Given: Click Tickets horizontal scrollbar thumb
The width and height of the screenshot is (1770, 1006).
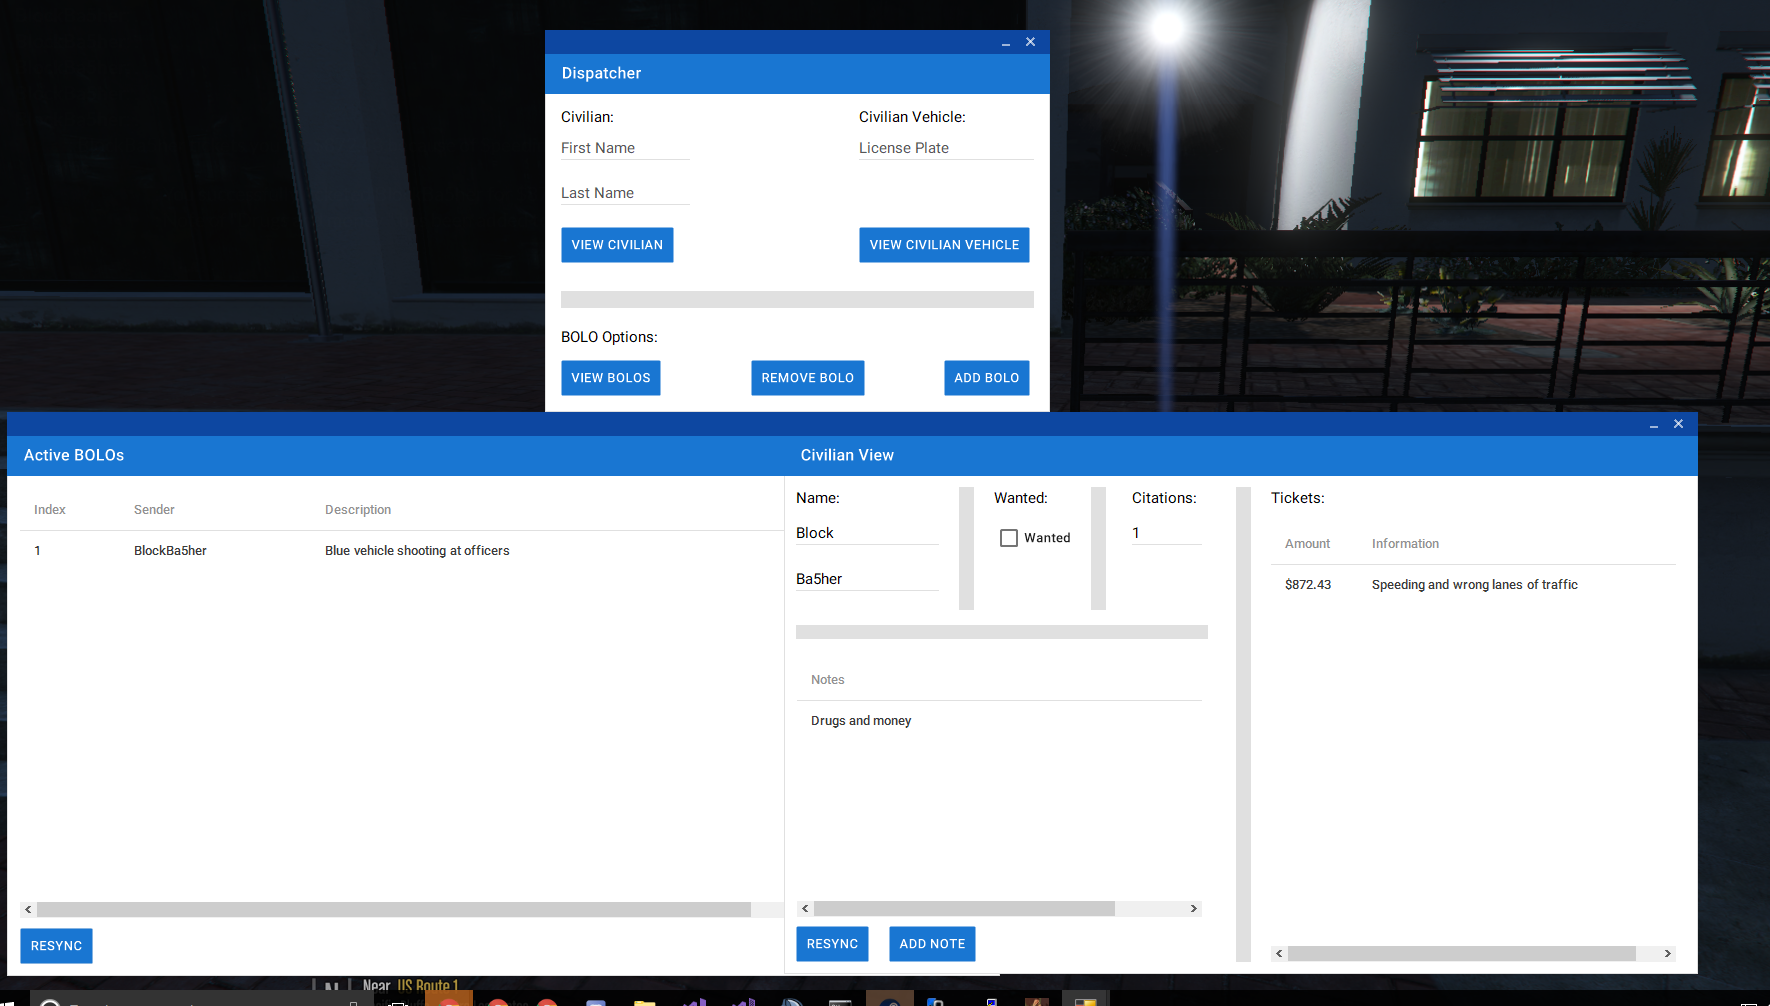Looking at the screenshot, I should pos(1461,953).
